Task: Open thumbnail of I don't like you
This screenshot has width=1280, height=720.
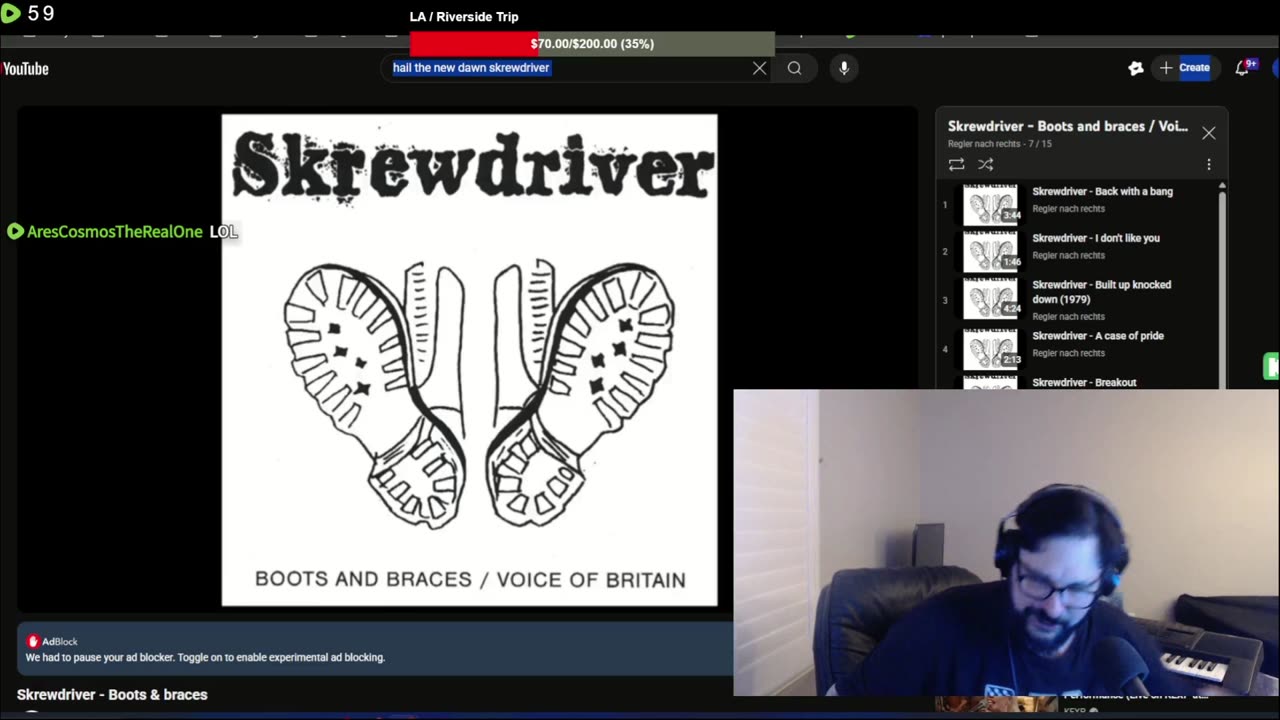Action: (991, 252)
